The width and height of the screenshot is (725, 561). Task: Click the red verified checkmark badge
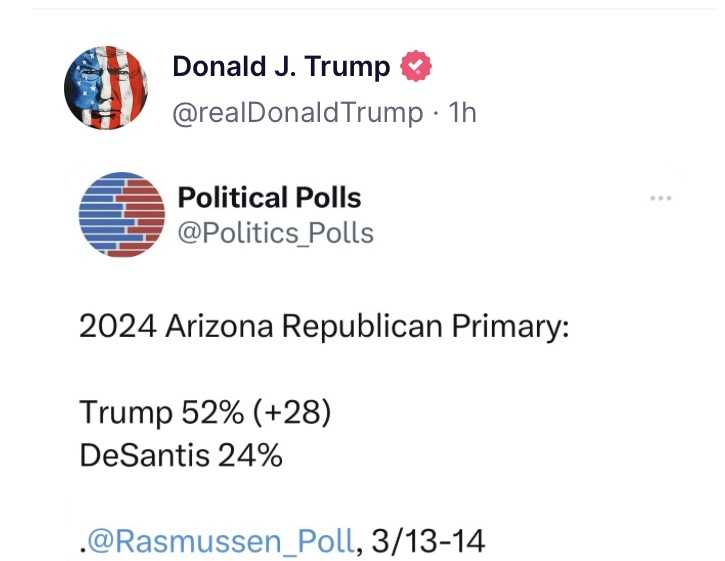[x=416, y=68]
